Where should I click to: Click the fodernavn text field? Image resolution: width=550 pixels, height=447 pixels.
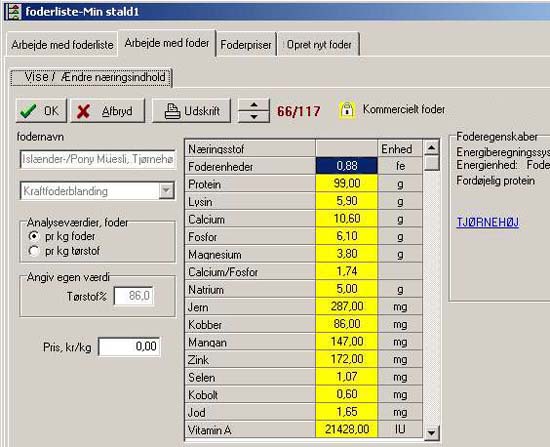98,159
